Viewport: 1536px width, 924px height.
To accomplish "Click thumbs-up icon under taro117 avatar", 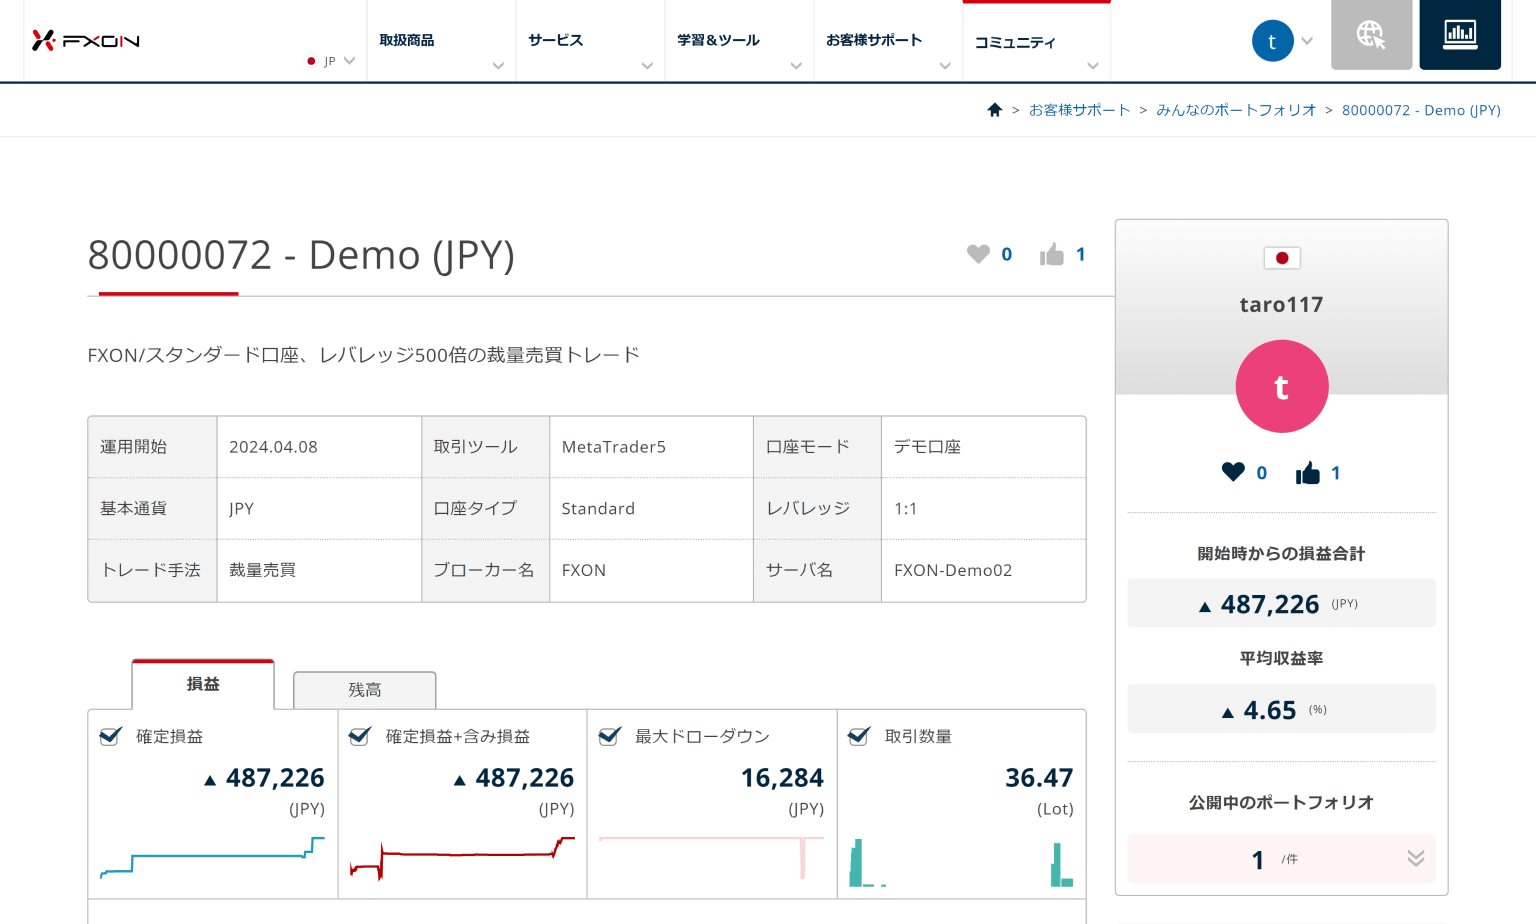I will [x=1308, y=472].
